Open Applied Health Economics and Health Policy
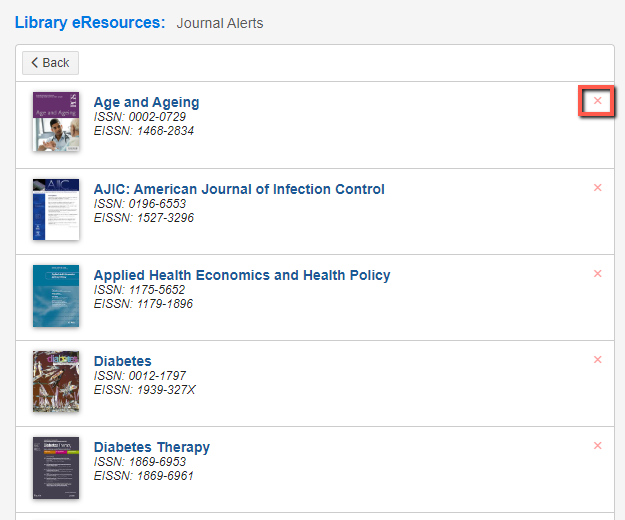The image size is (625, 520). (242, 275)
